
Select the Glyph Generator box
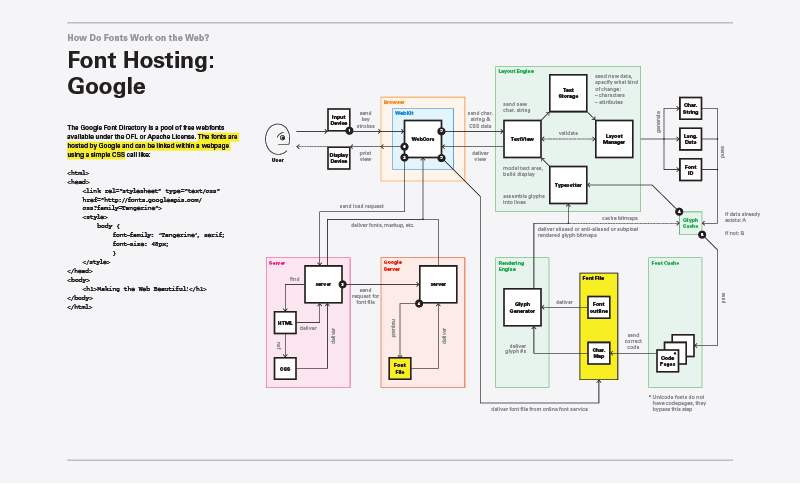522,307
